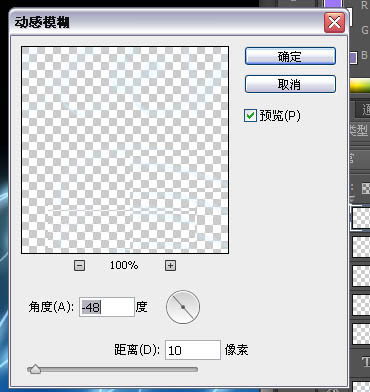The height and width of the screenshot is (392, 370).
Task: Click the 取消 button
Action: pyautogui.click(x=290, y=84)
